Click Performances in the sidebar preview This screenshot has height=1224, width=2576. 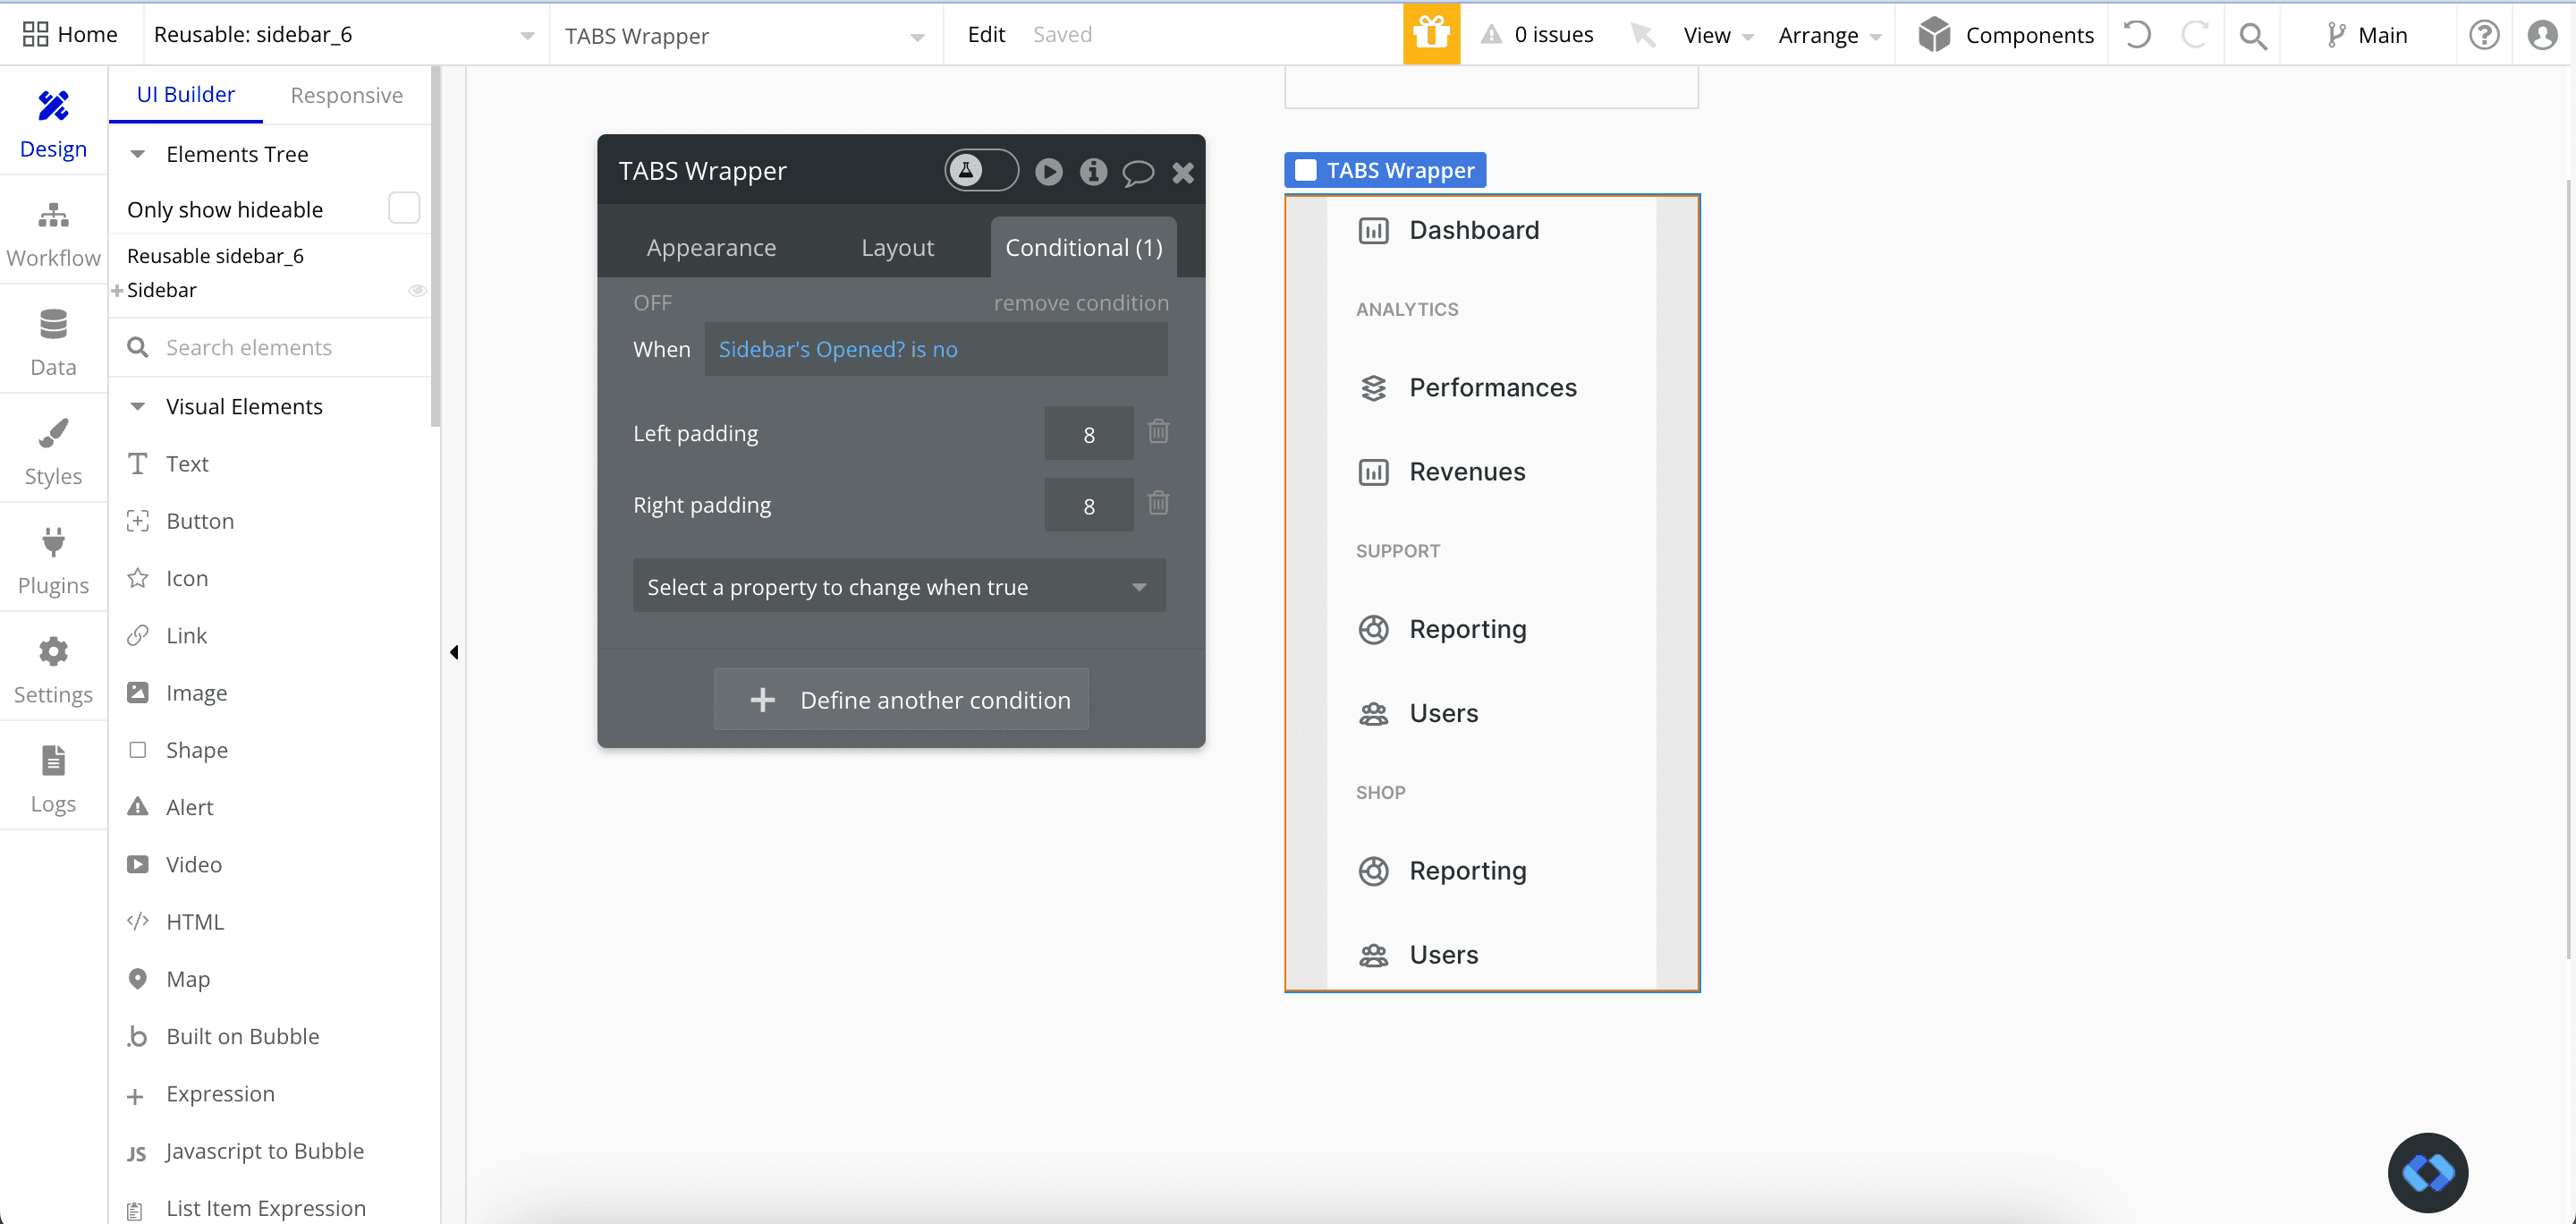pos(1492,387)
